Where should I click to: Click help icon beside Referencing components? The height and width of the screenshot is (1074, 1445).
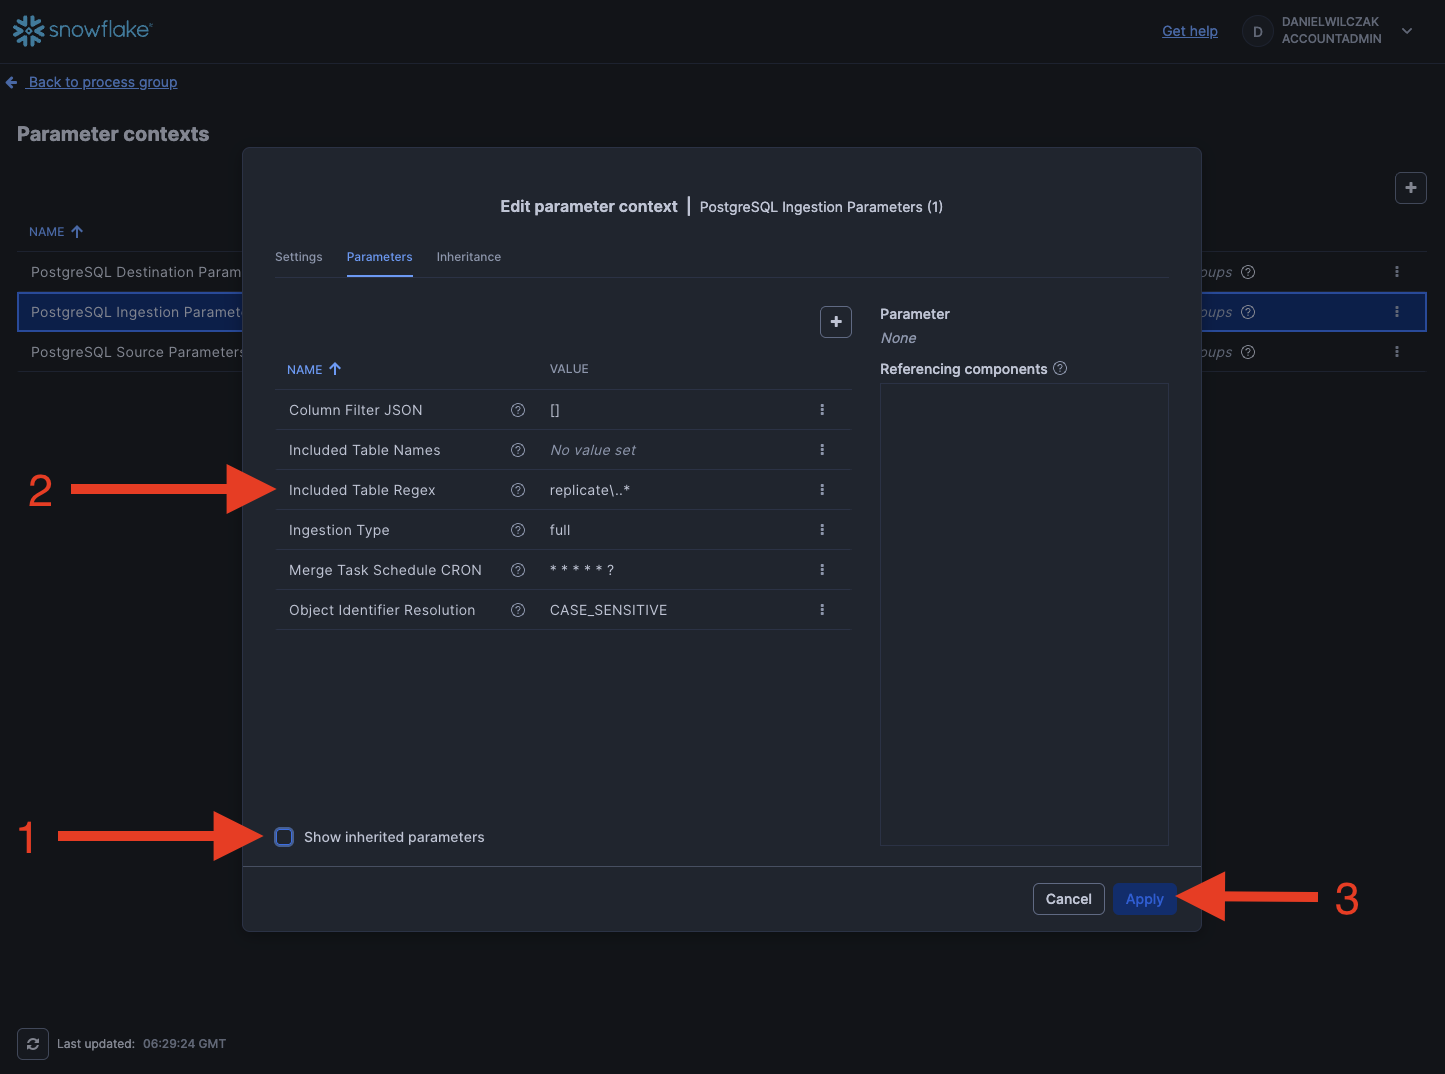pos(1060,369)
